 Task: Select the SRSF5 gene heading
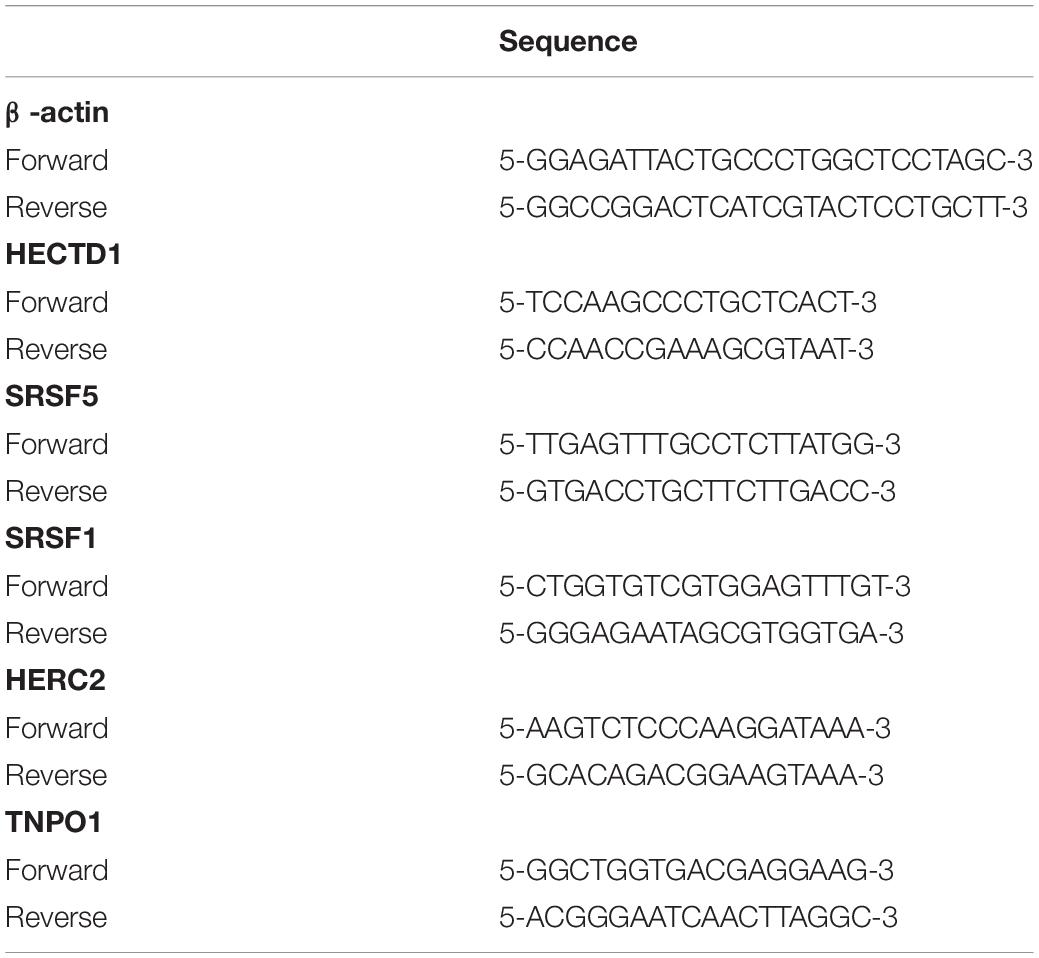(52, 396)
